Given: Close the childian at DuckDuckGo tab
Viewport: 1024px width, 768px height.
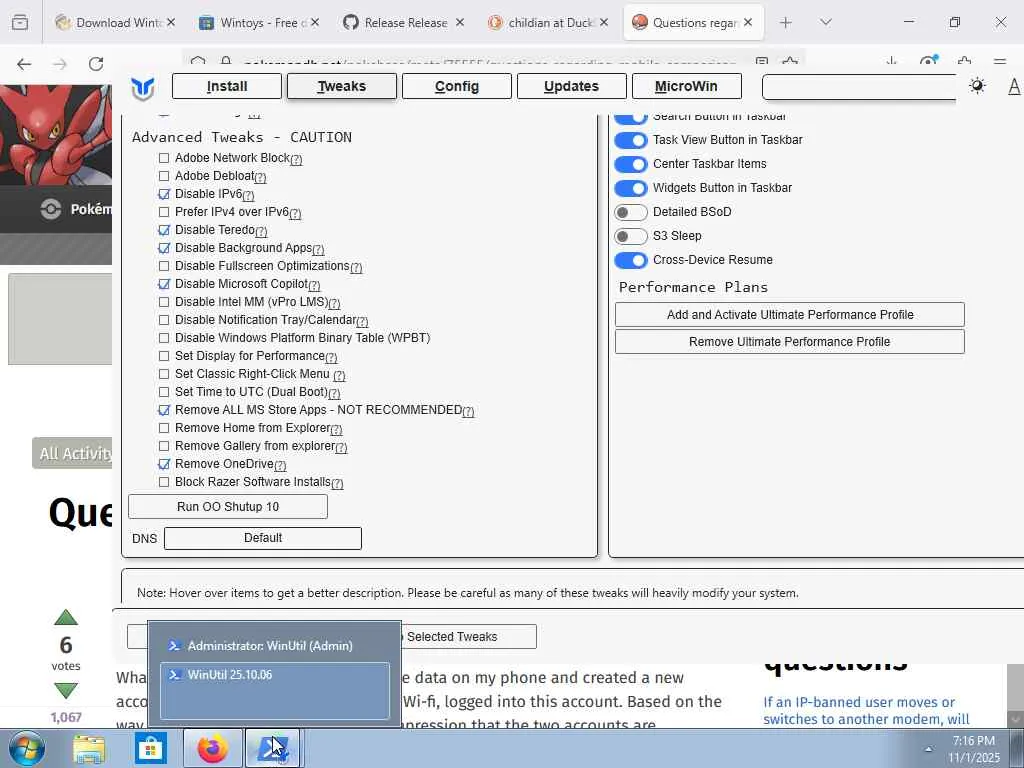Looking at the screenshot, I should pos(603,22).
